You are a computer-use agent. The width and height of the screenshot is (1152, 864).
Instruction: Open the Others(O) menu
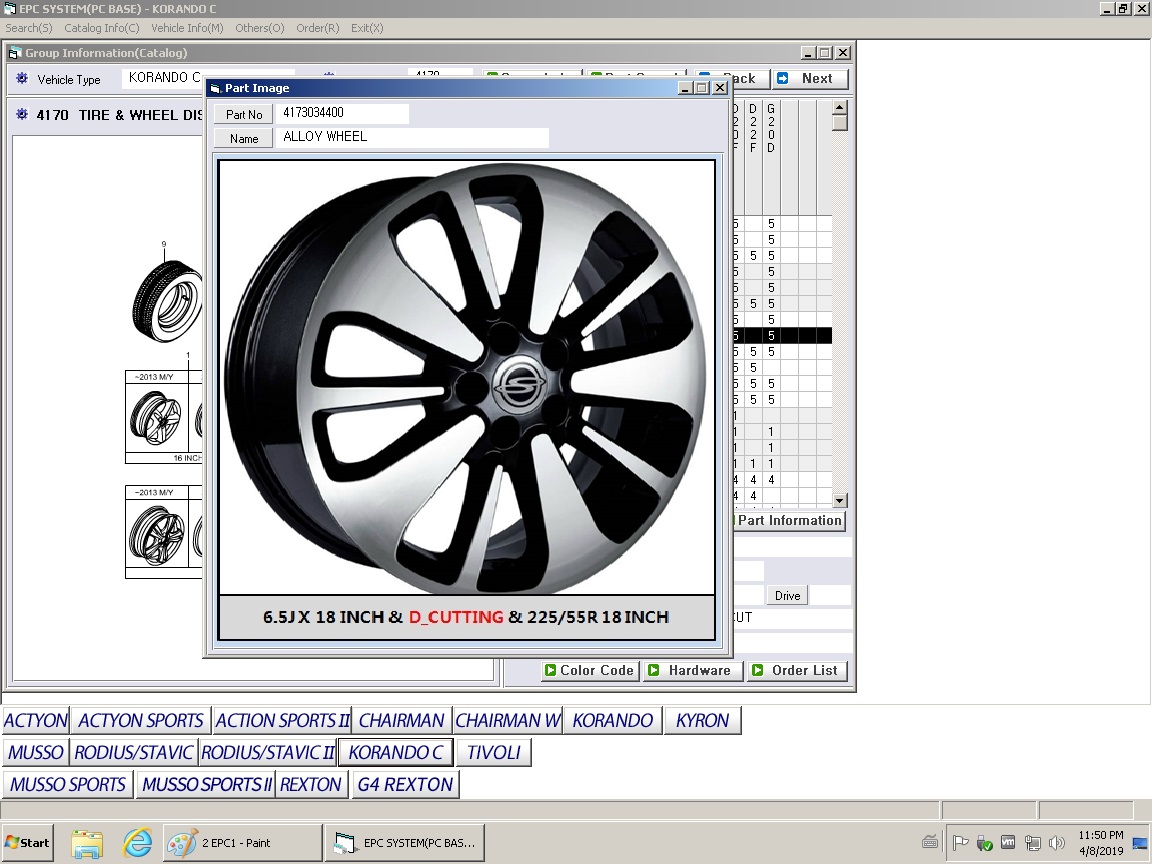click(259, 28)
